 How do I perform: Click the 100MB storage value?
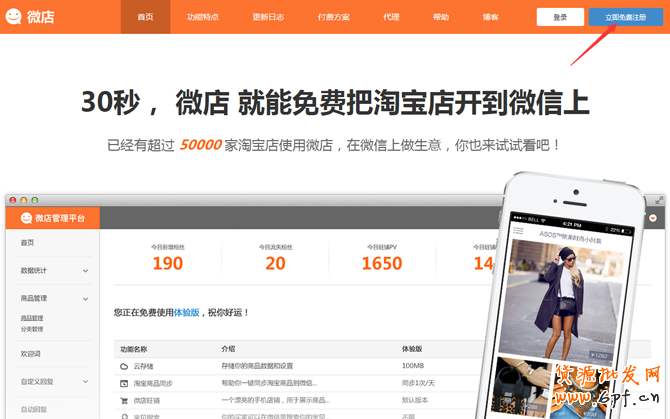click(413, 366)
